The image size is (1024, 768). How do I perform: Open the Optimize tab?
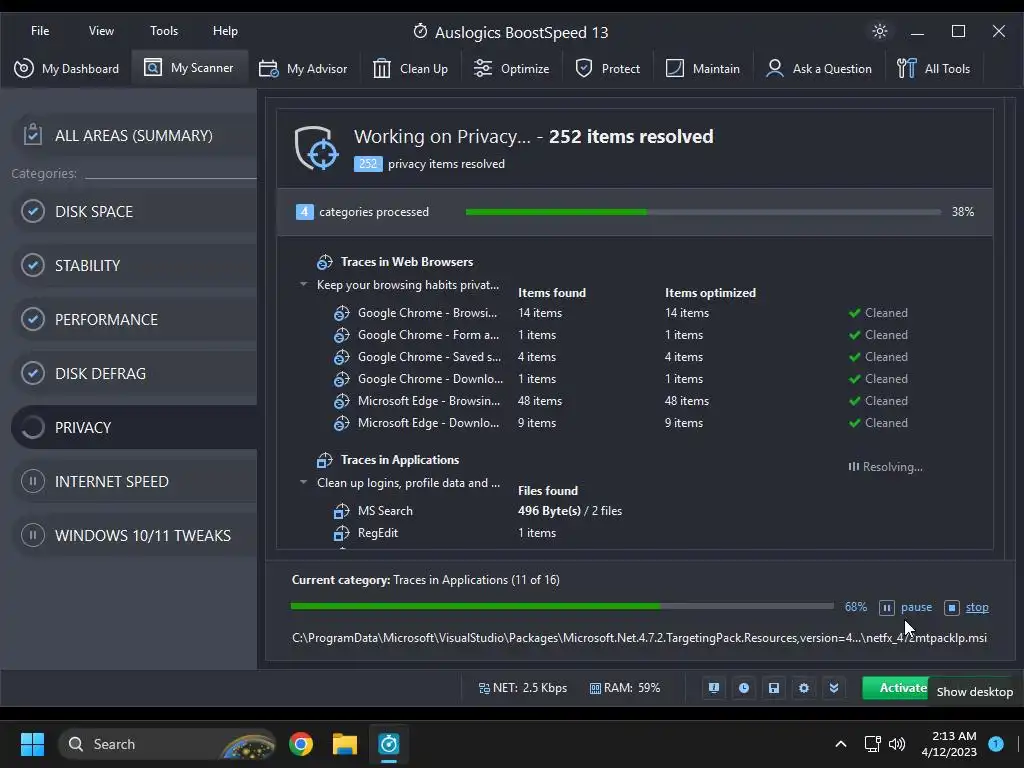[x=511, y=69]
